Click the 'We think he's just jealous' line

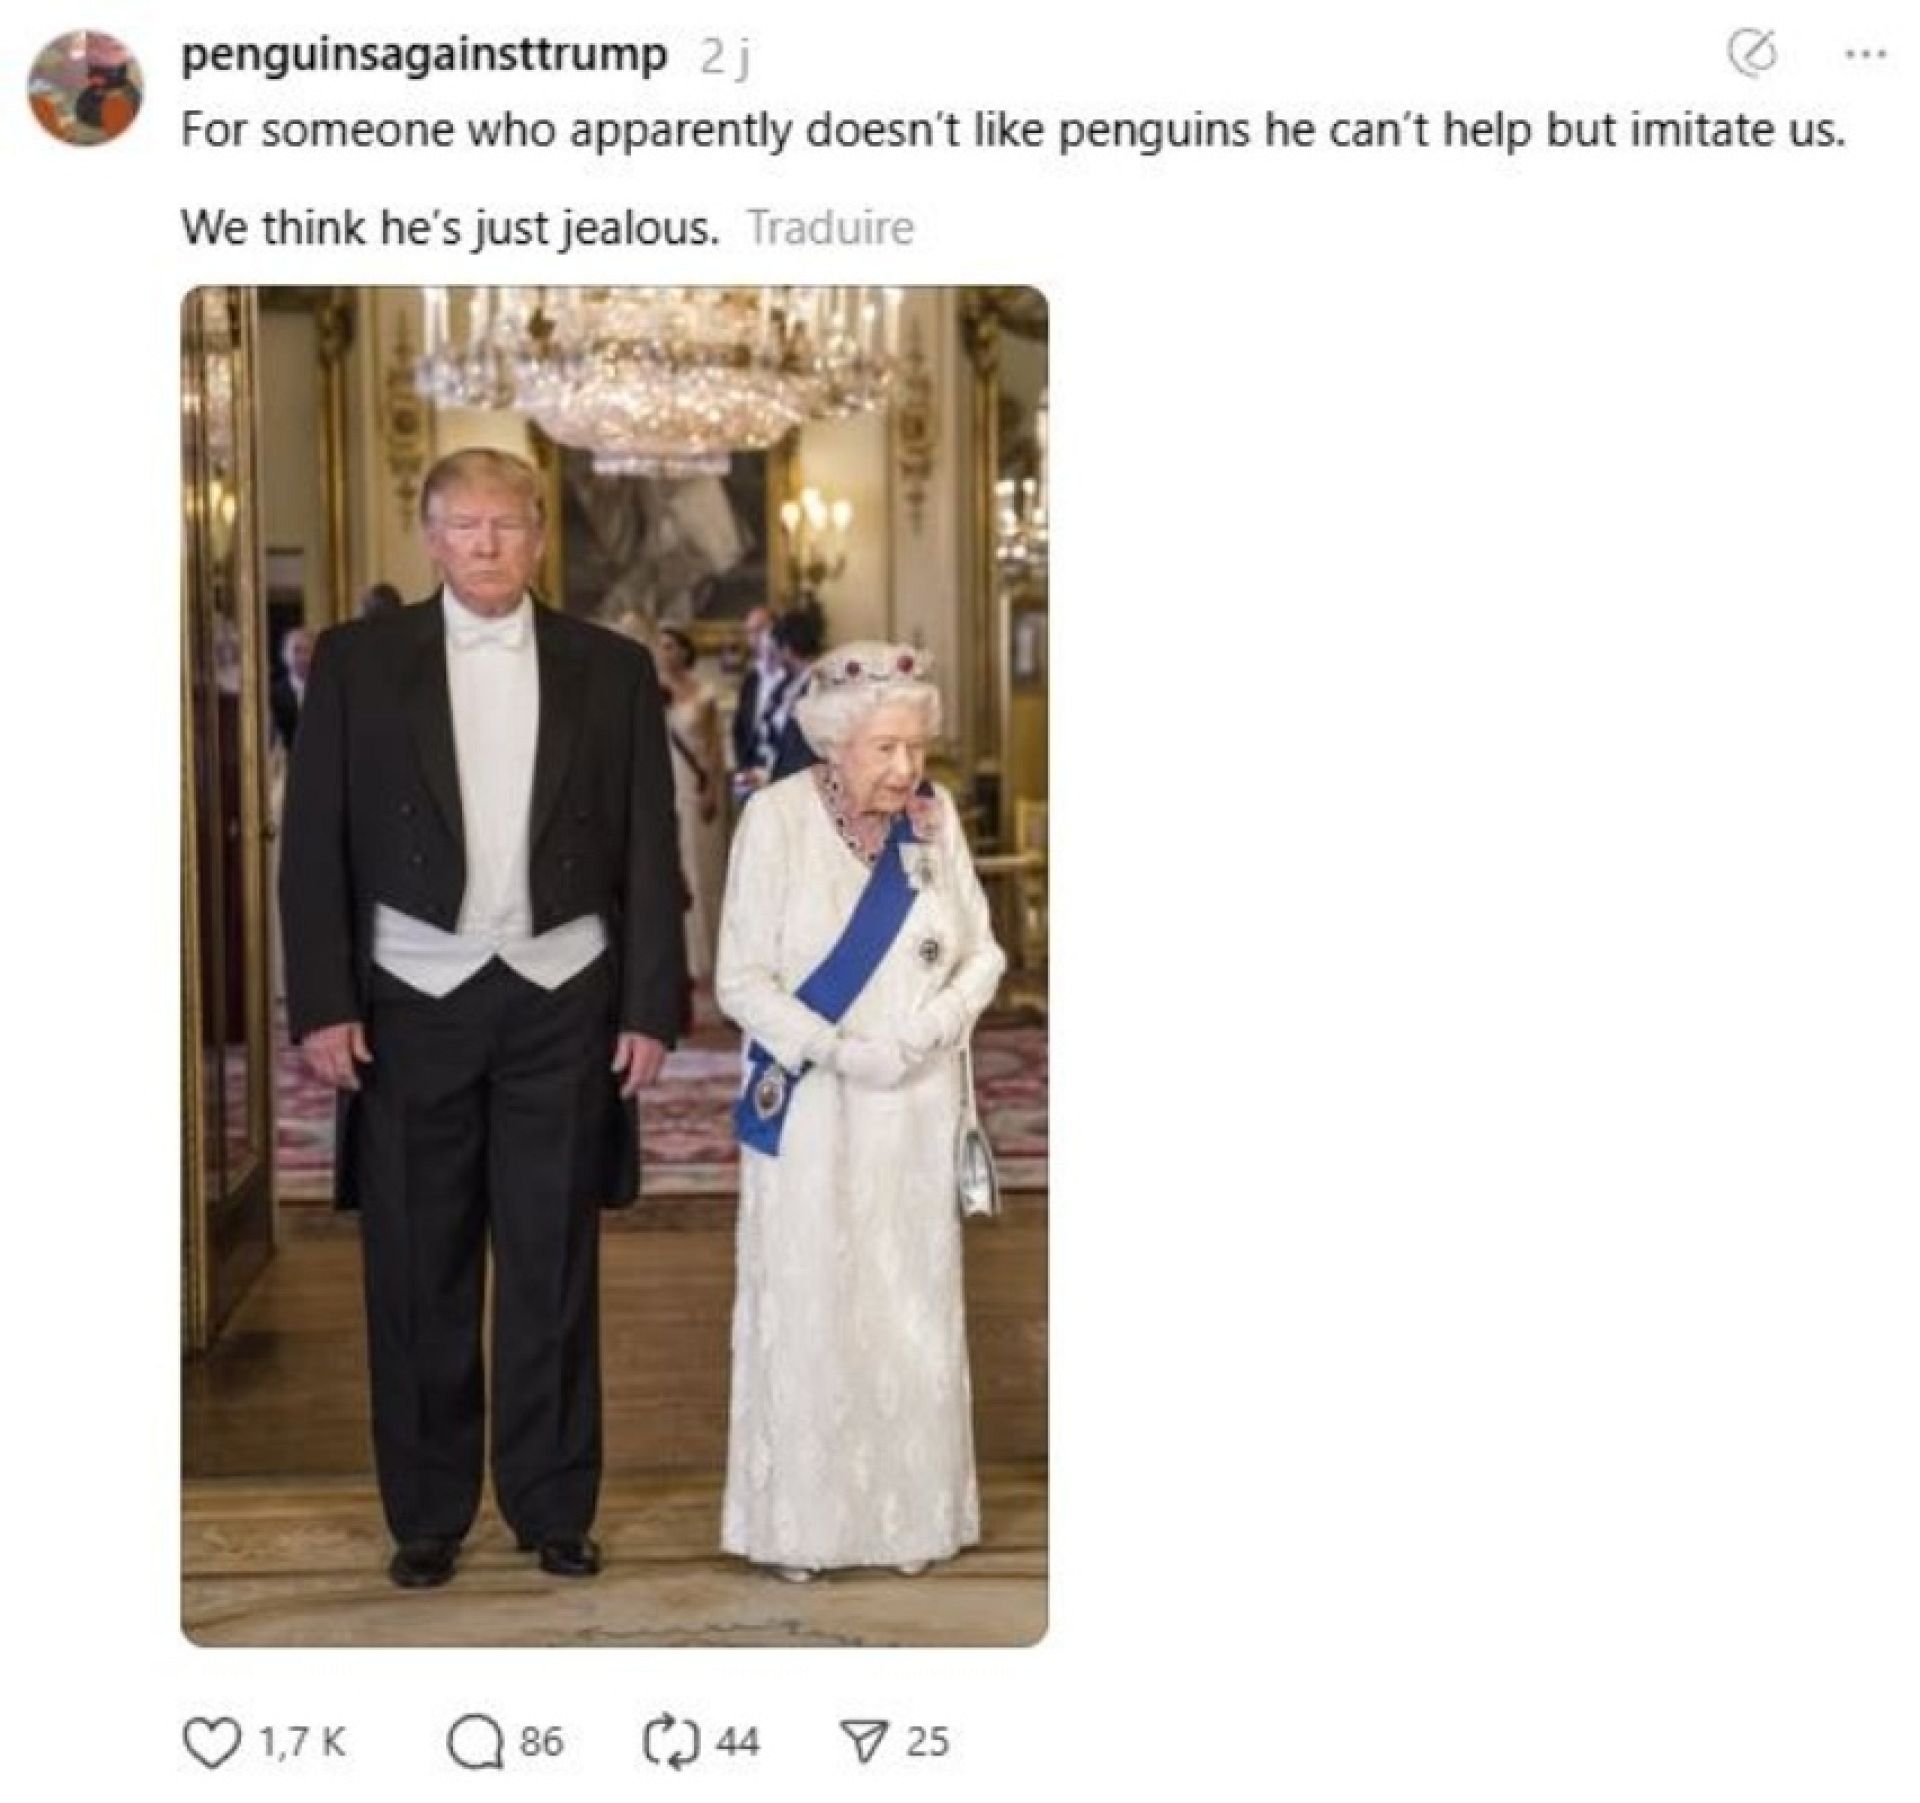coord(450,228)
